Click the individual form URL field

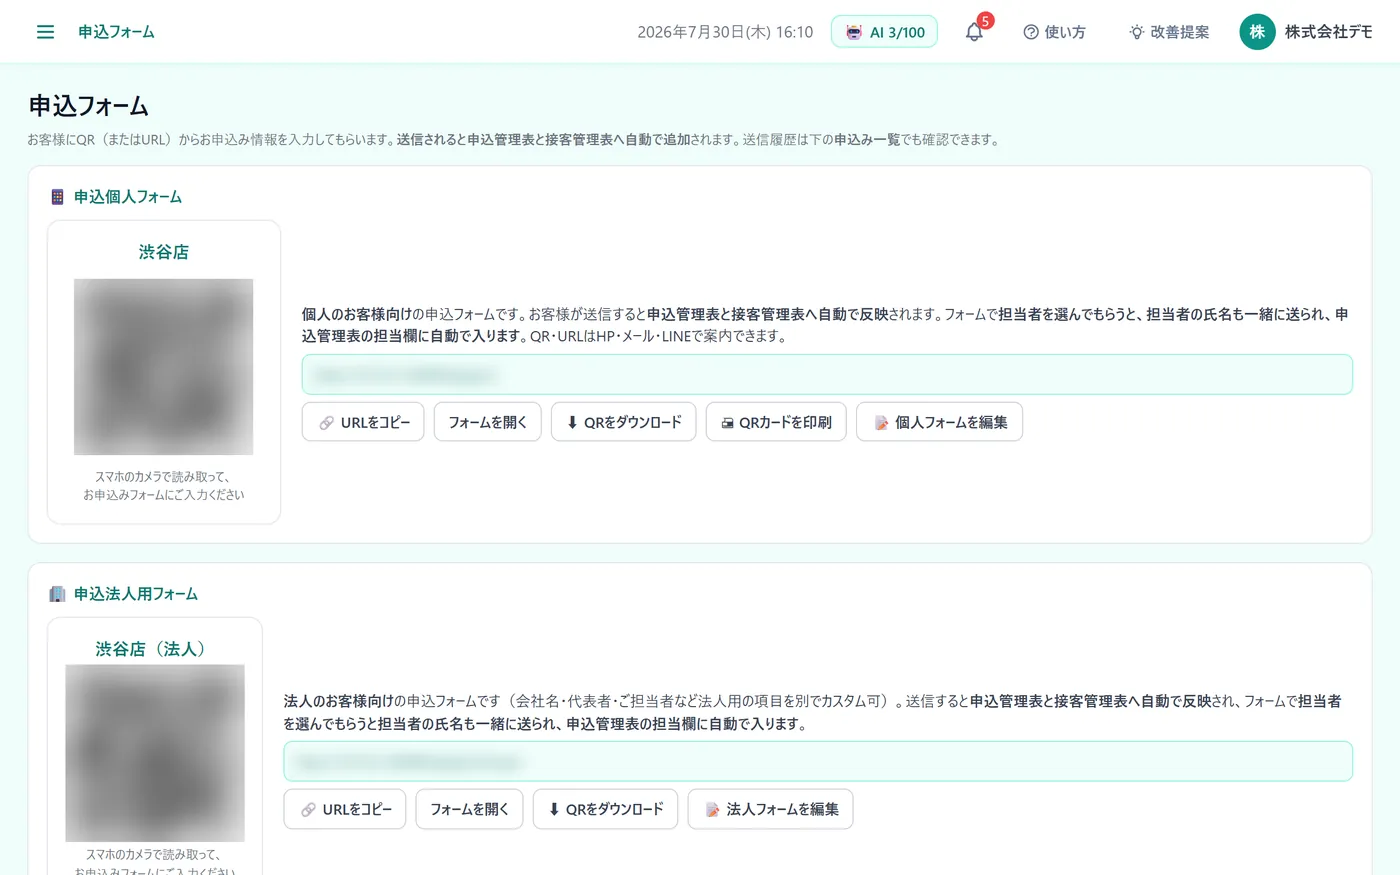pyautogui.click(x=827, y=375)
